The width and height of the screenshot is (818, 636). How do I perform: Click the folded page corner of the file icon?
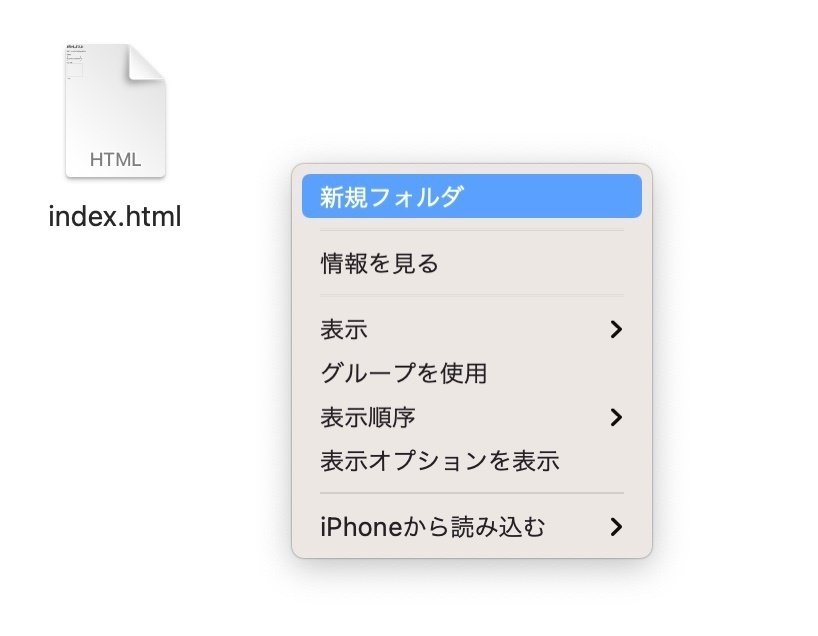coord(147,63)
